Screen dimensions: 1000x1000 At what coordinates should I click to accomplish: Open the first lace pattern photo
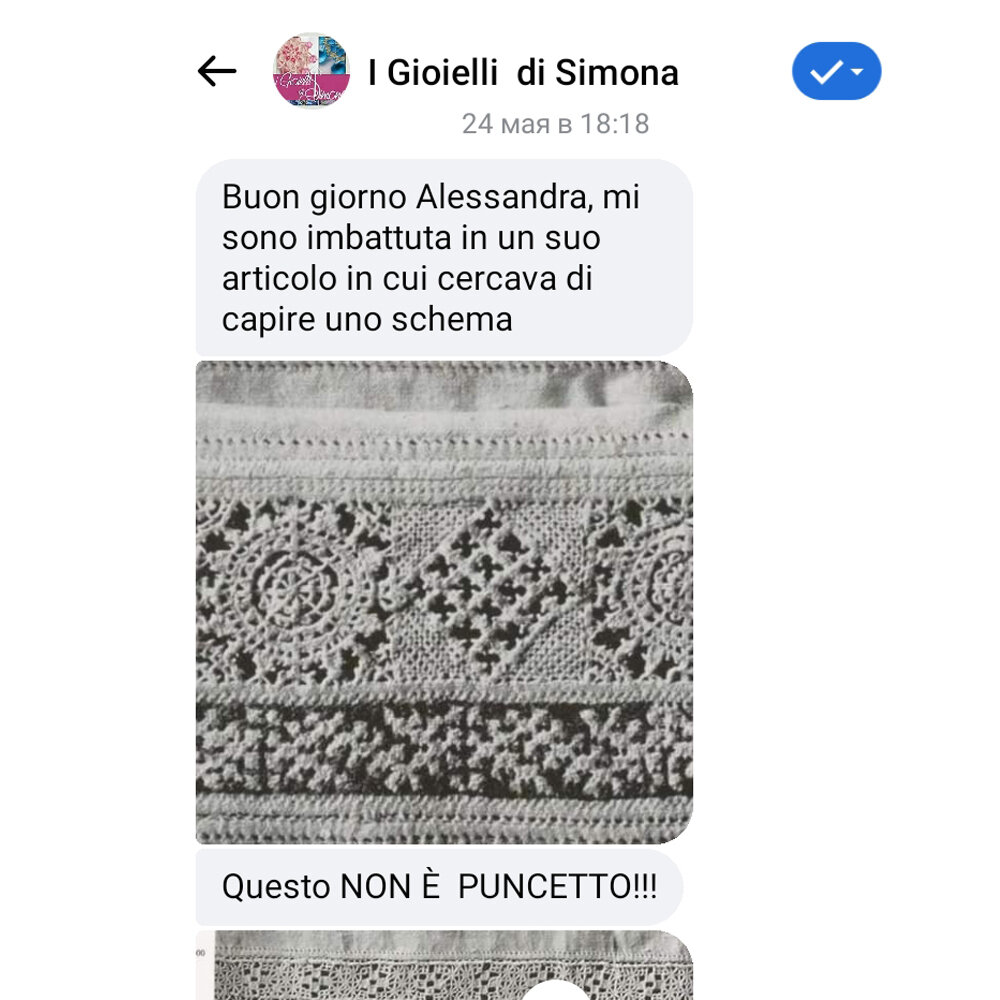(444, 602)
